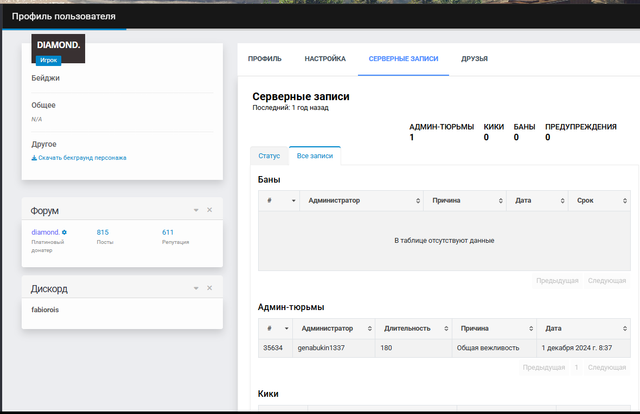
Task: Sort Баны table by Срок column
Action: click(599, 200)
